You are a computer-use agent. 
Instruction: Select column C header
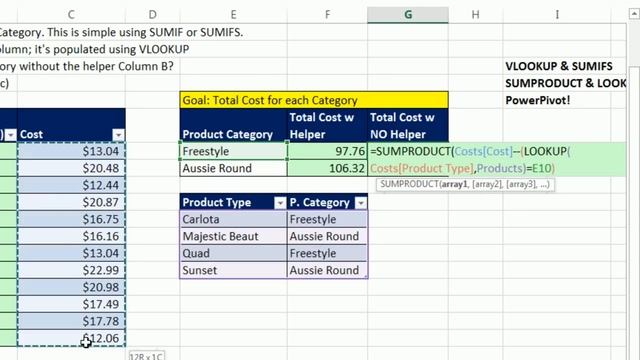(71, 15)
